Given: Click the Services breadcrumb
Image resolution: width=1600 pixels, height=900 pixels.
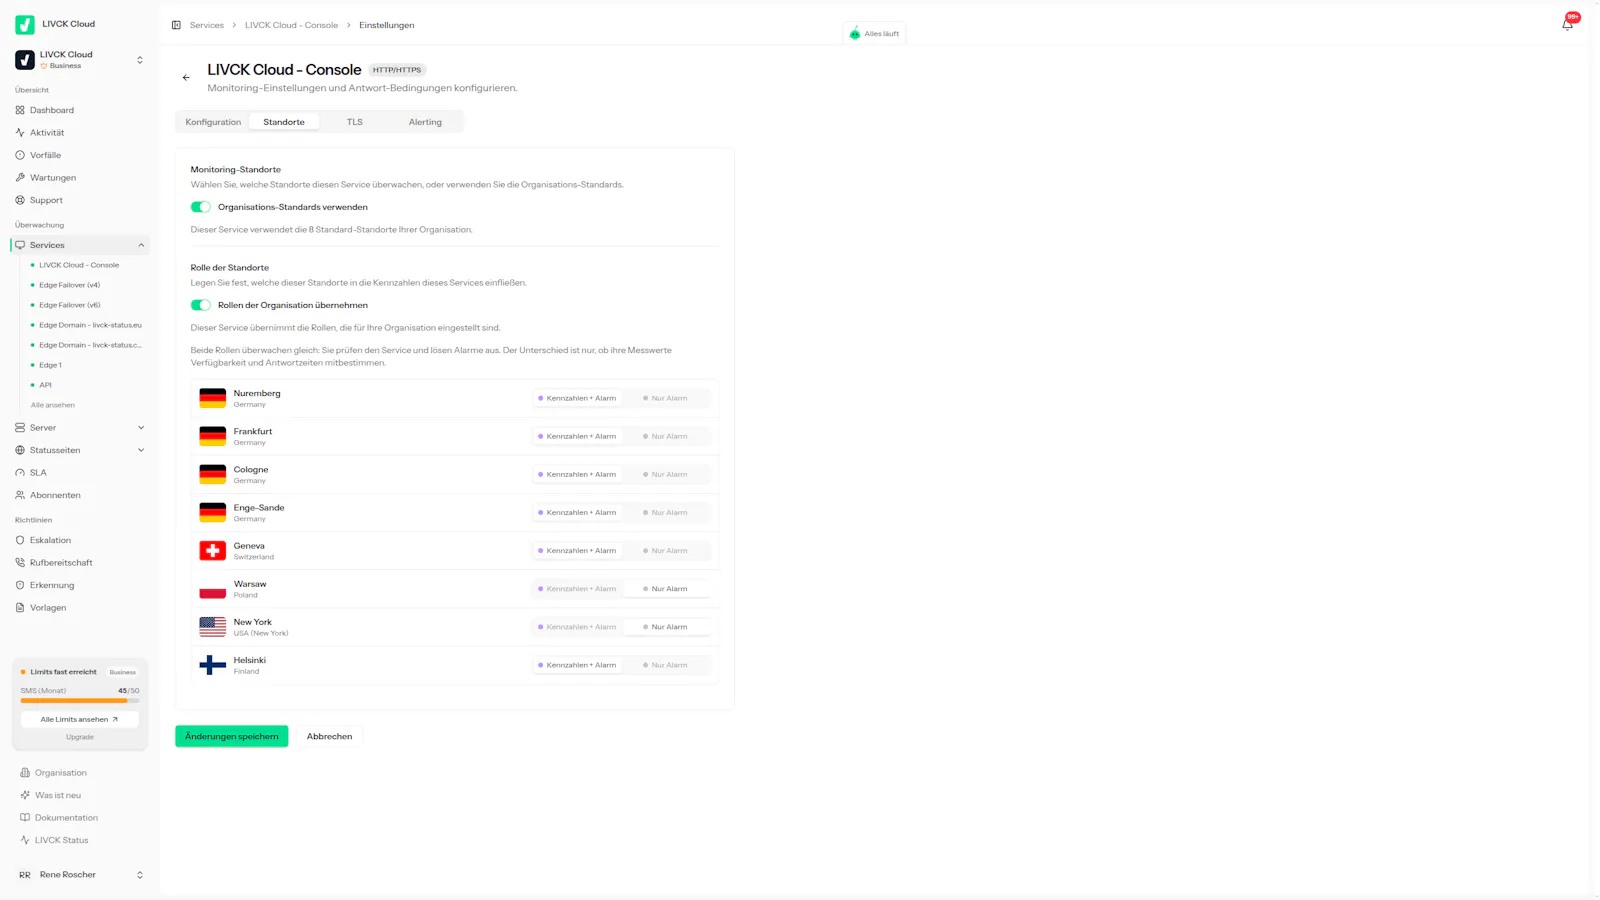Looking at the screenshot, I should click(207, 25).
